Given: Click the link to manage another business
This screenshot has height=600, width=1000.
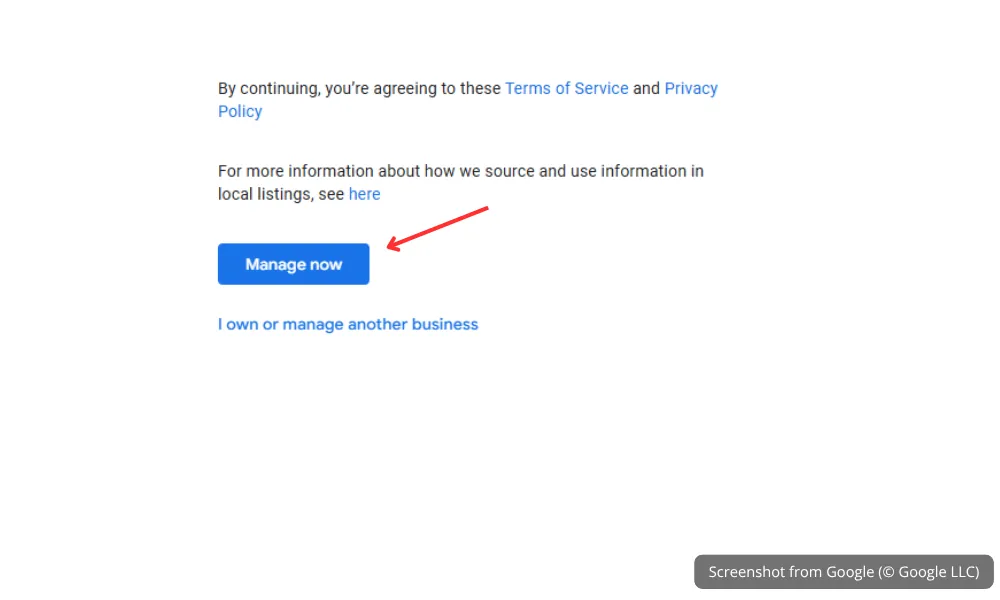Looking at the screenshot, I should pos(348,324).
